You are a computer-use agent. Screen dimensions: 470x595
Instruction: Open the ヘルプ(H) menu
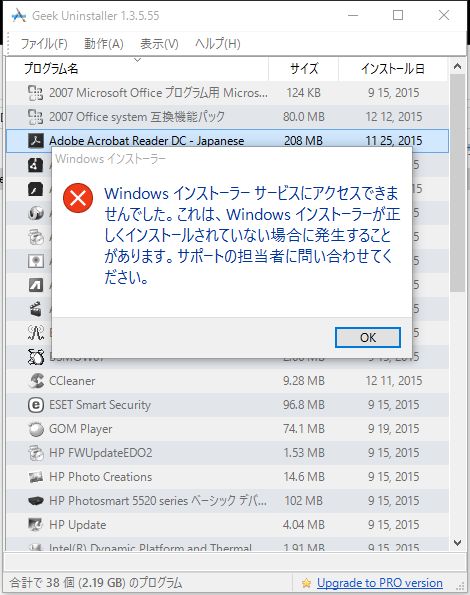click(218, 44)
